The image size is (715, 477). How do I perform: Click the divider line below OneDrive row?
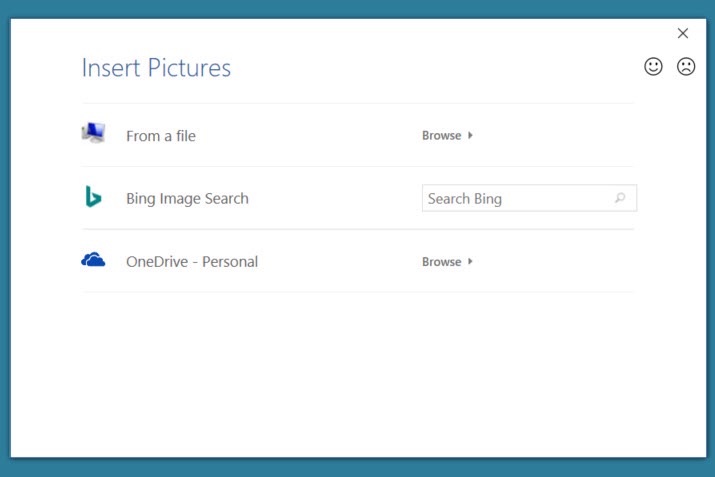[358, 292]
